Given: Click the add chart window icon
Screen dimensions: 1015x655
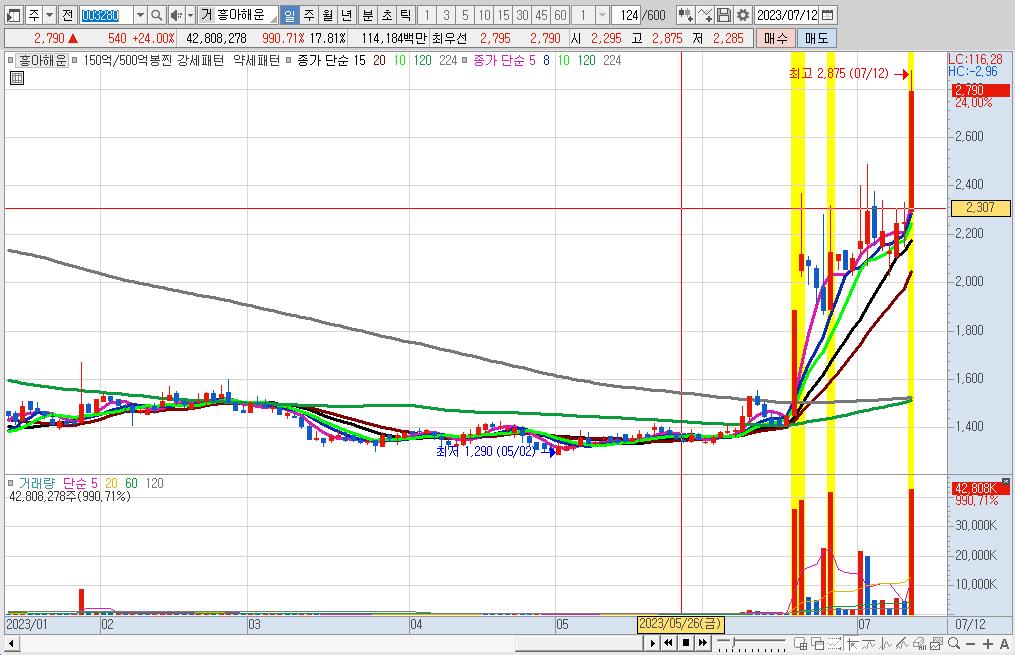Looking at the screenshot, I should tap(800, 643).
